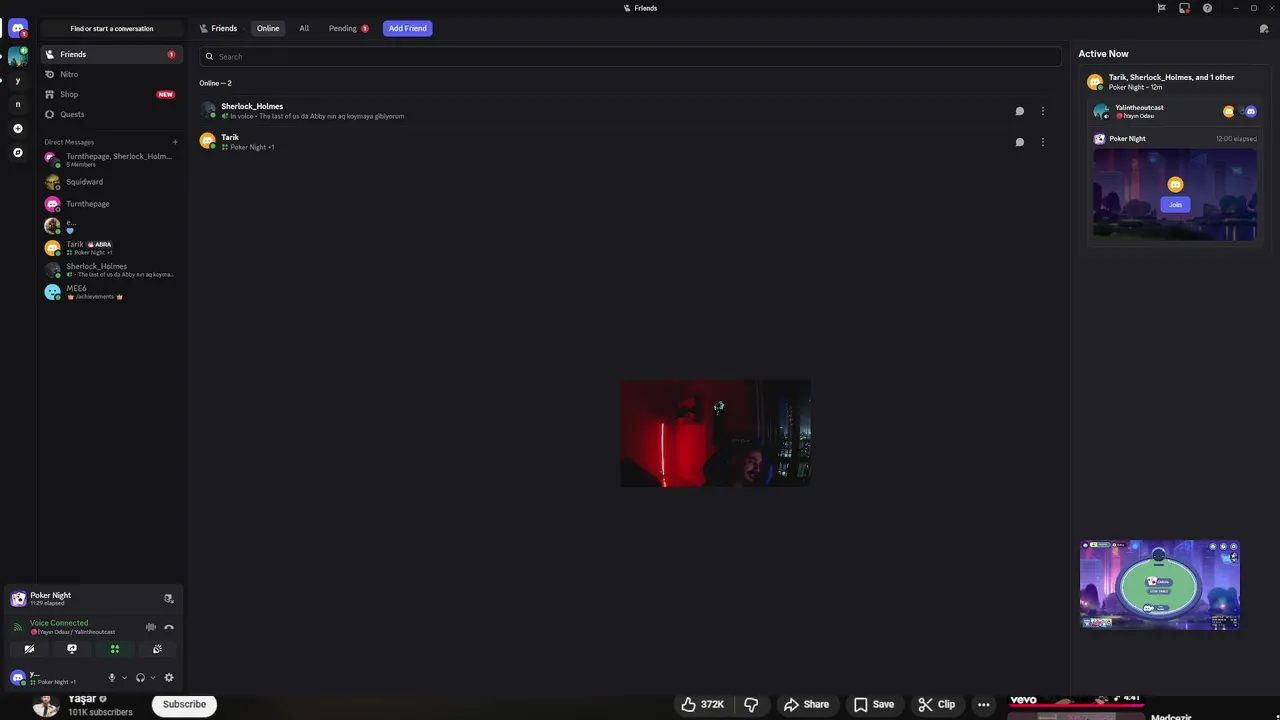1280x720 pixels.
Task: Open more options for Sherlock_Holmes row
Action: click(x=1042, y=111)
